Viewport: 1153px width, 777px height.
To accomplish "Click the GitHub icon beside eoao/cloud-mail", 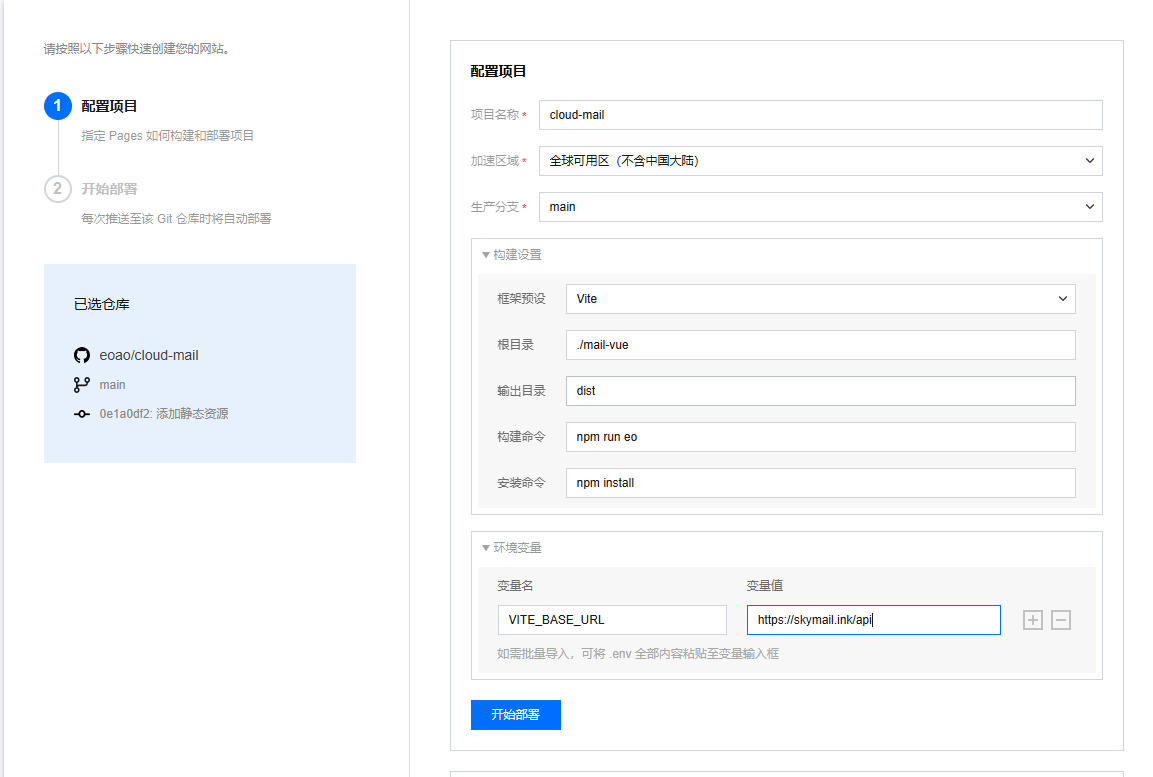I will click(82, 355).
